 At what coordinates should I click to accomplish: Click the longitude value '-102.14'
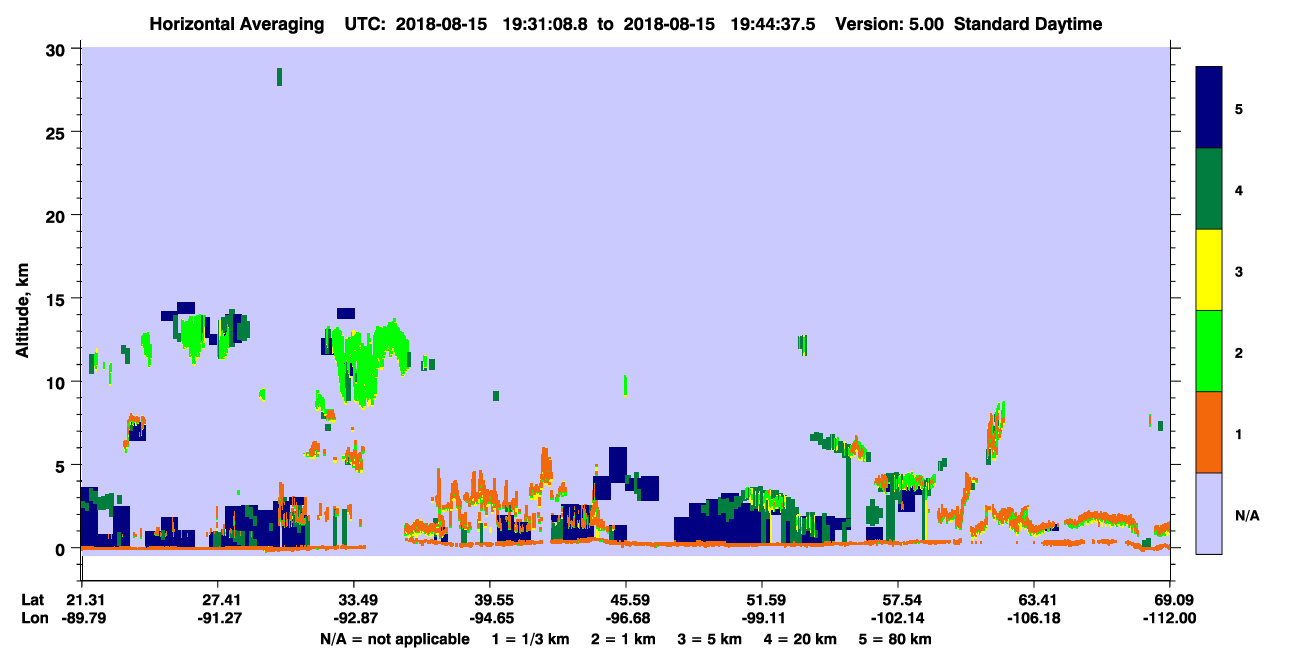pyautogui.click(x=898, y=618)
